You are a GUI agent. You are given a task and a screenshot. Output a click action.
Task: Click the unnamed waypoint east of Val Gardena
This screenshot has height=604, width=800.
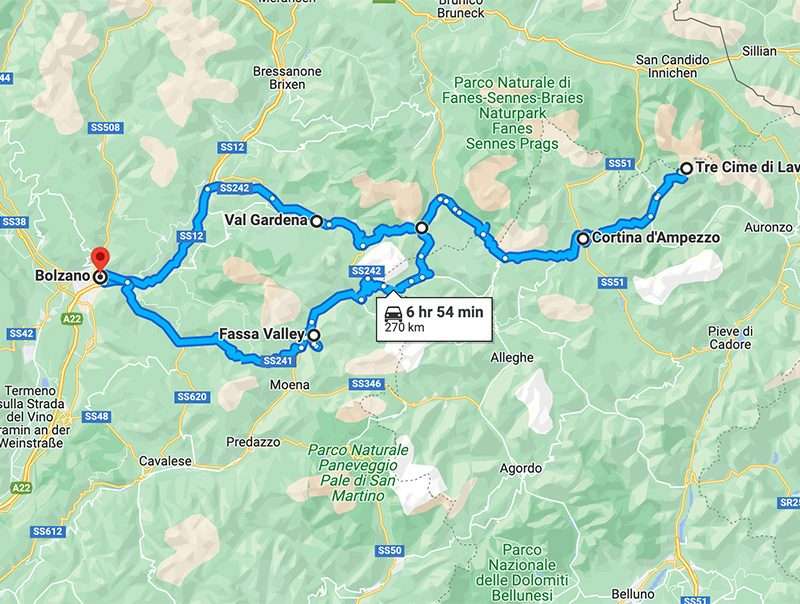(x=422, y=228)
